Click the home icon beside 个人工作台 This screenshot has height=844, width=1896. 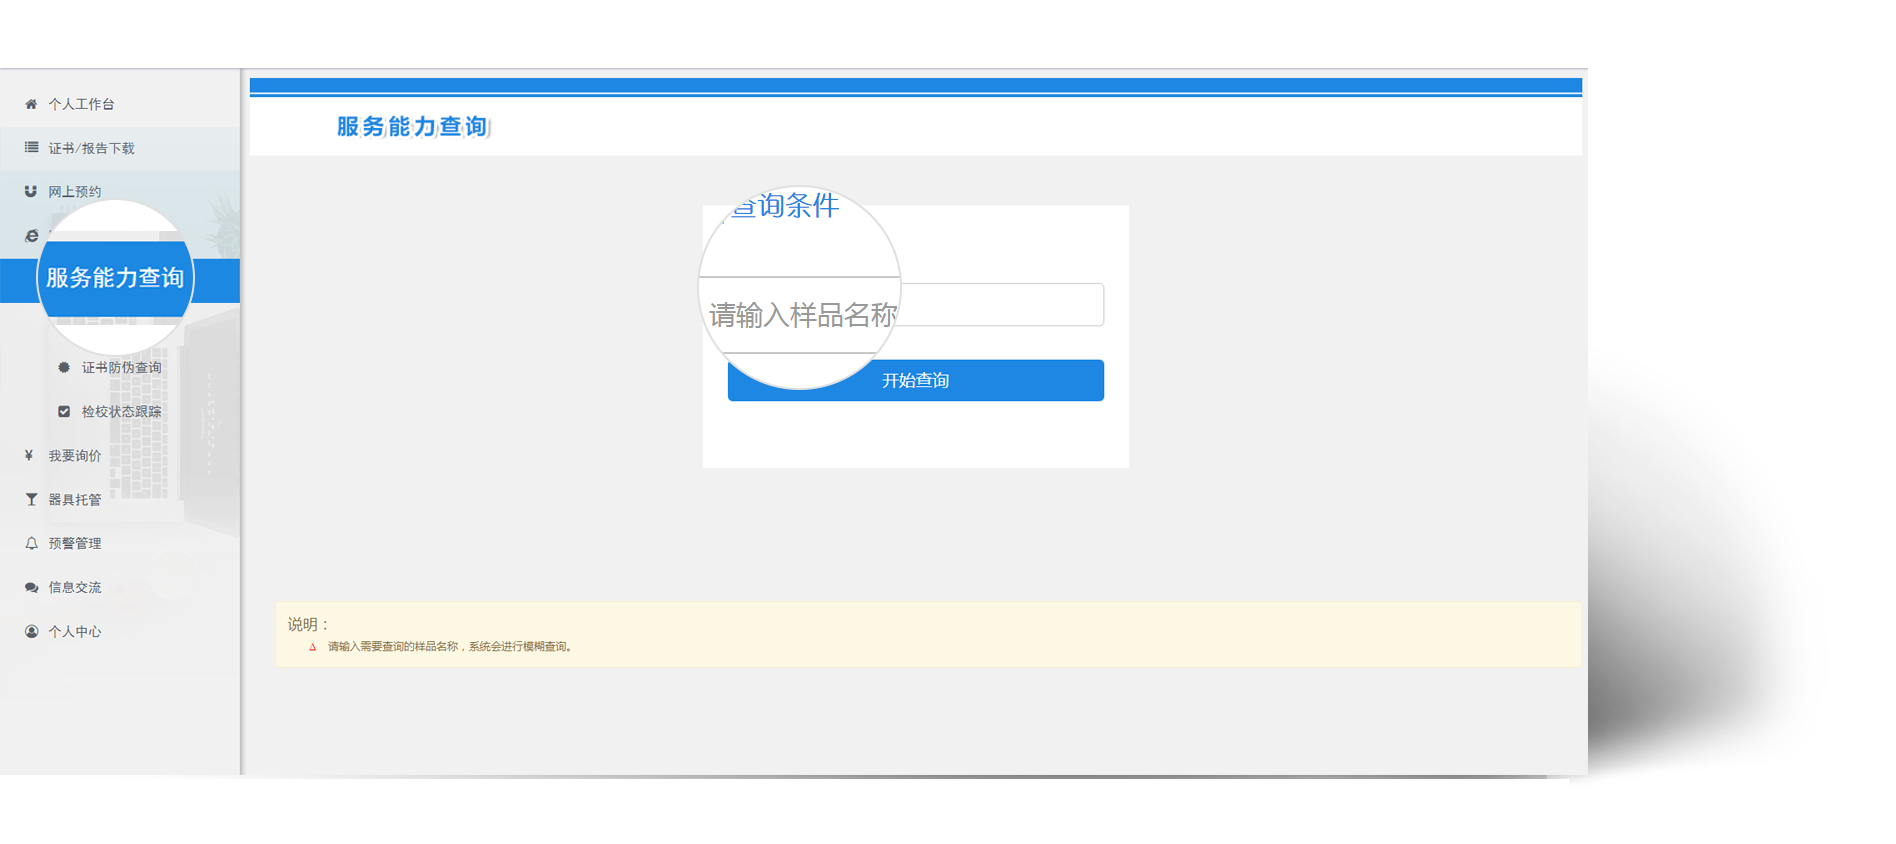[31, 104]
